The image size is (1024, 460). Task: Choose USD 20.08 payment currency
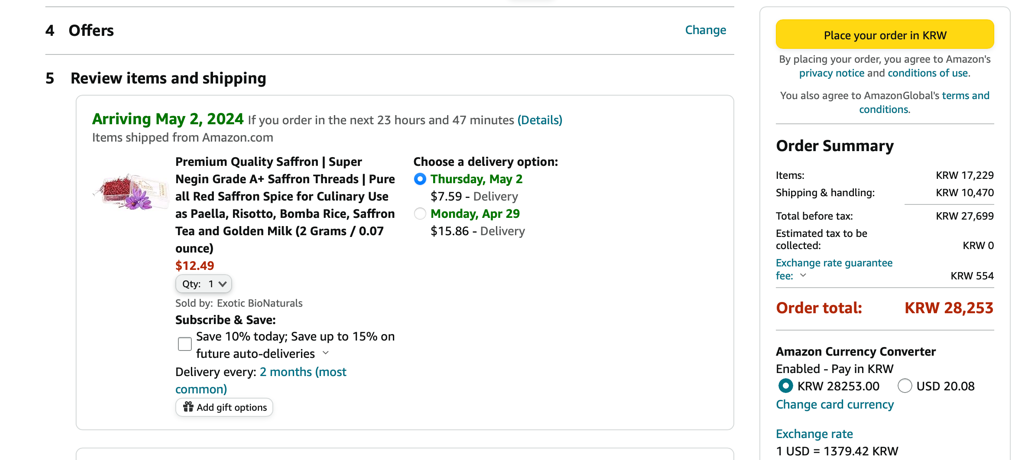pos(905,386)
